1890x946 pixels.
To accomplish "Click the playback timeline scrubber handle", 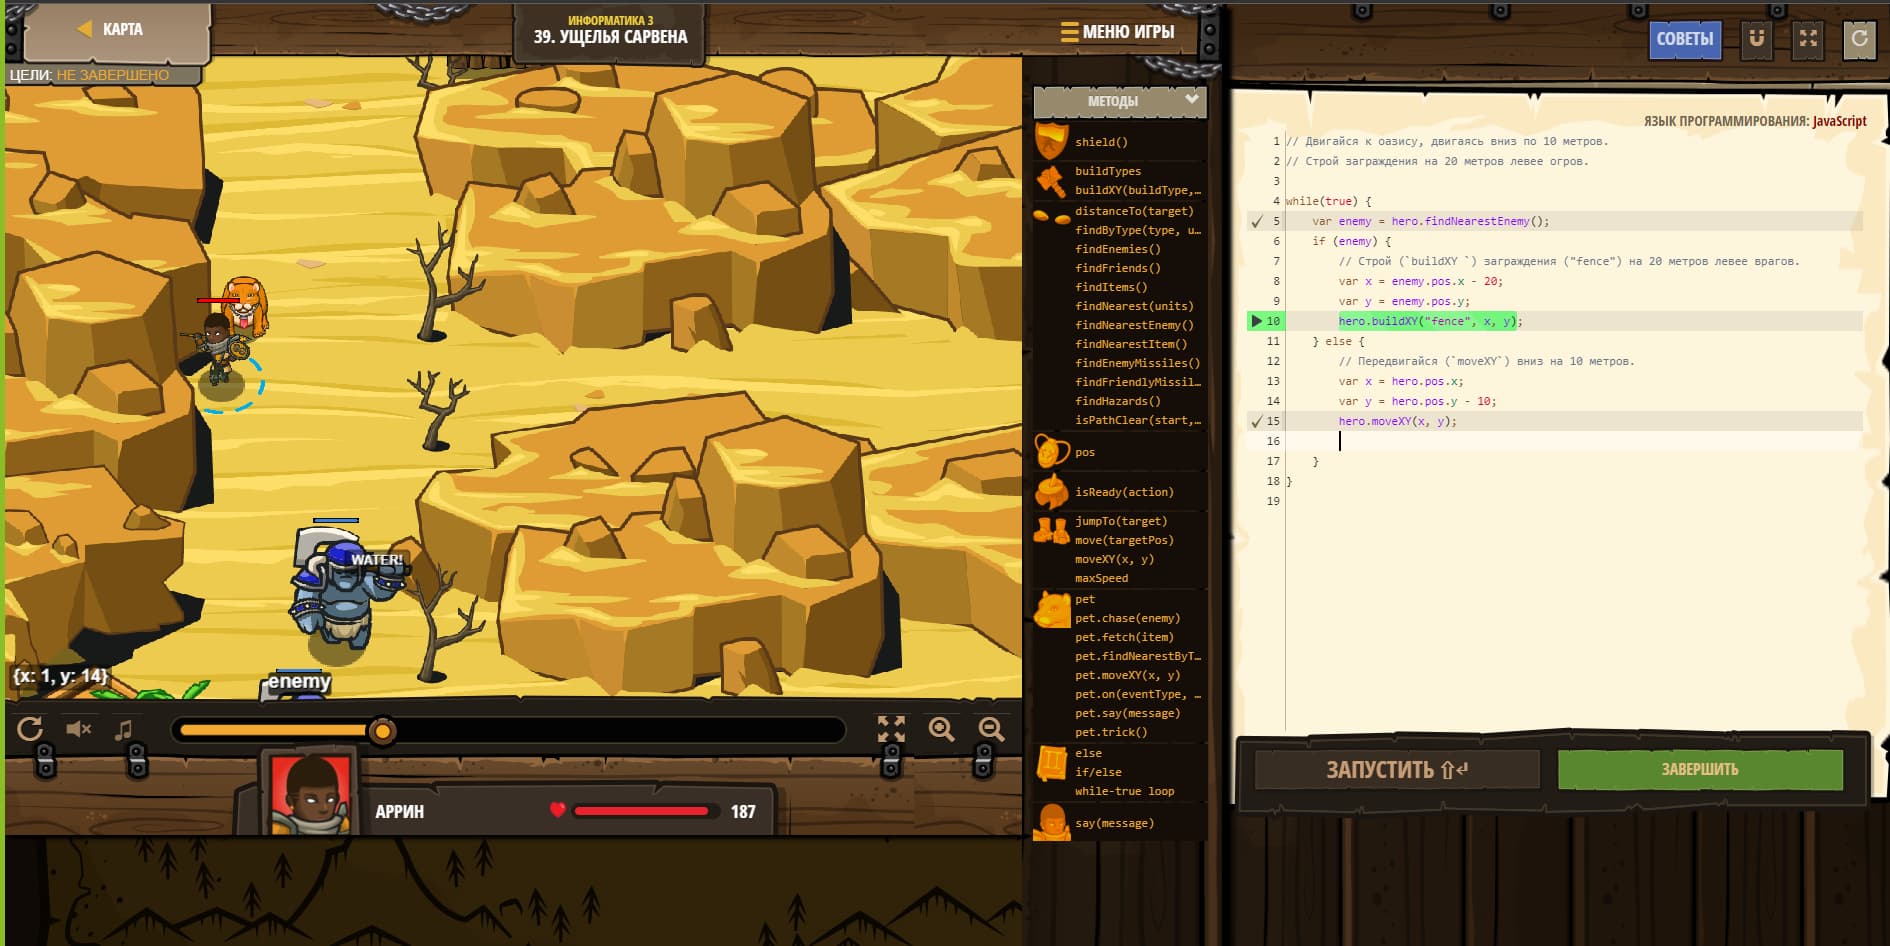I will coord(382,731).
